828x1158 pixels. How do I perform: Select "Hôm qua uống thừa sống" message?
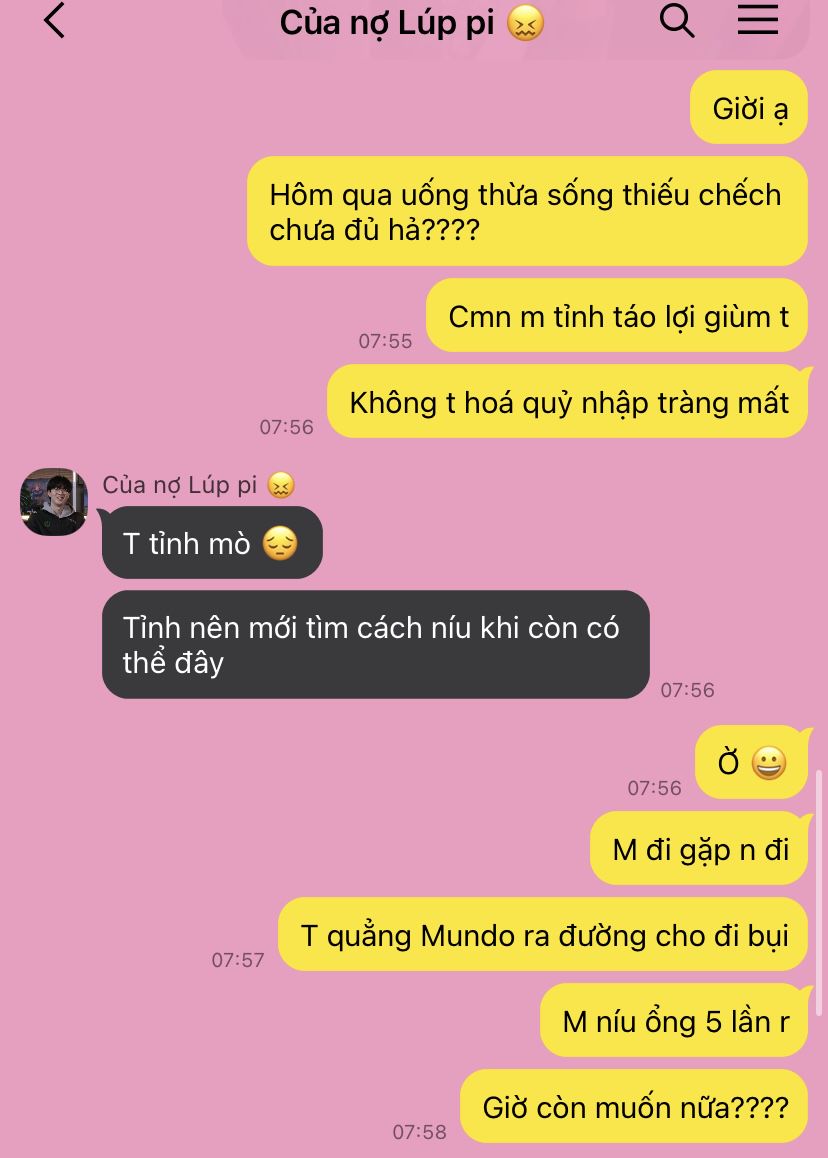click(x=527, y=211)
